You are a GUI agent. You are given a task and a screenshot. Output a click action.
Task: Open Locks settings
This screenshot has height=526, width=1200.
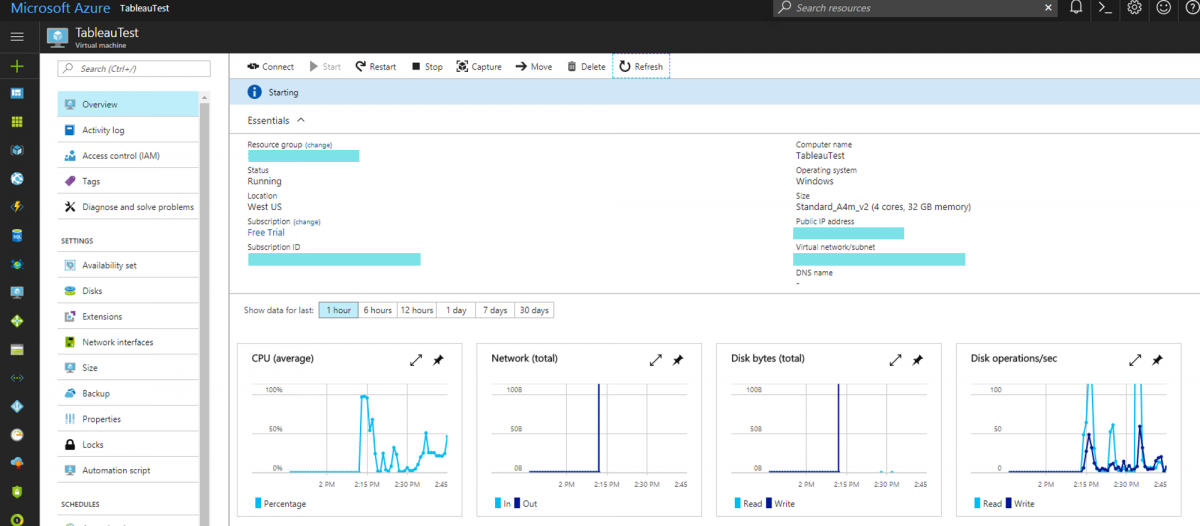pyautogui.click(x=128, y=445)
